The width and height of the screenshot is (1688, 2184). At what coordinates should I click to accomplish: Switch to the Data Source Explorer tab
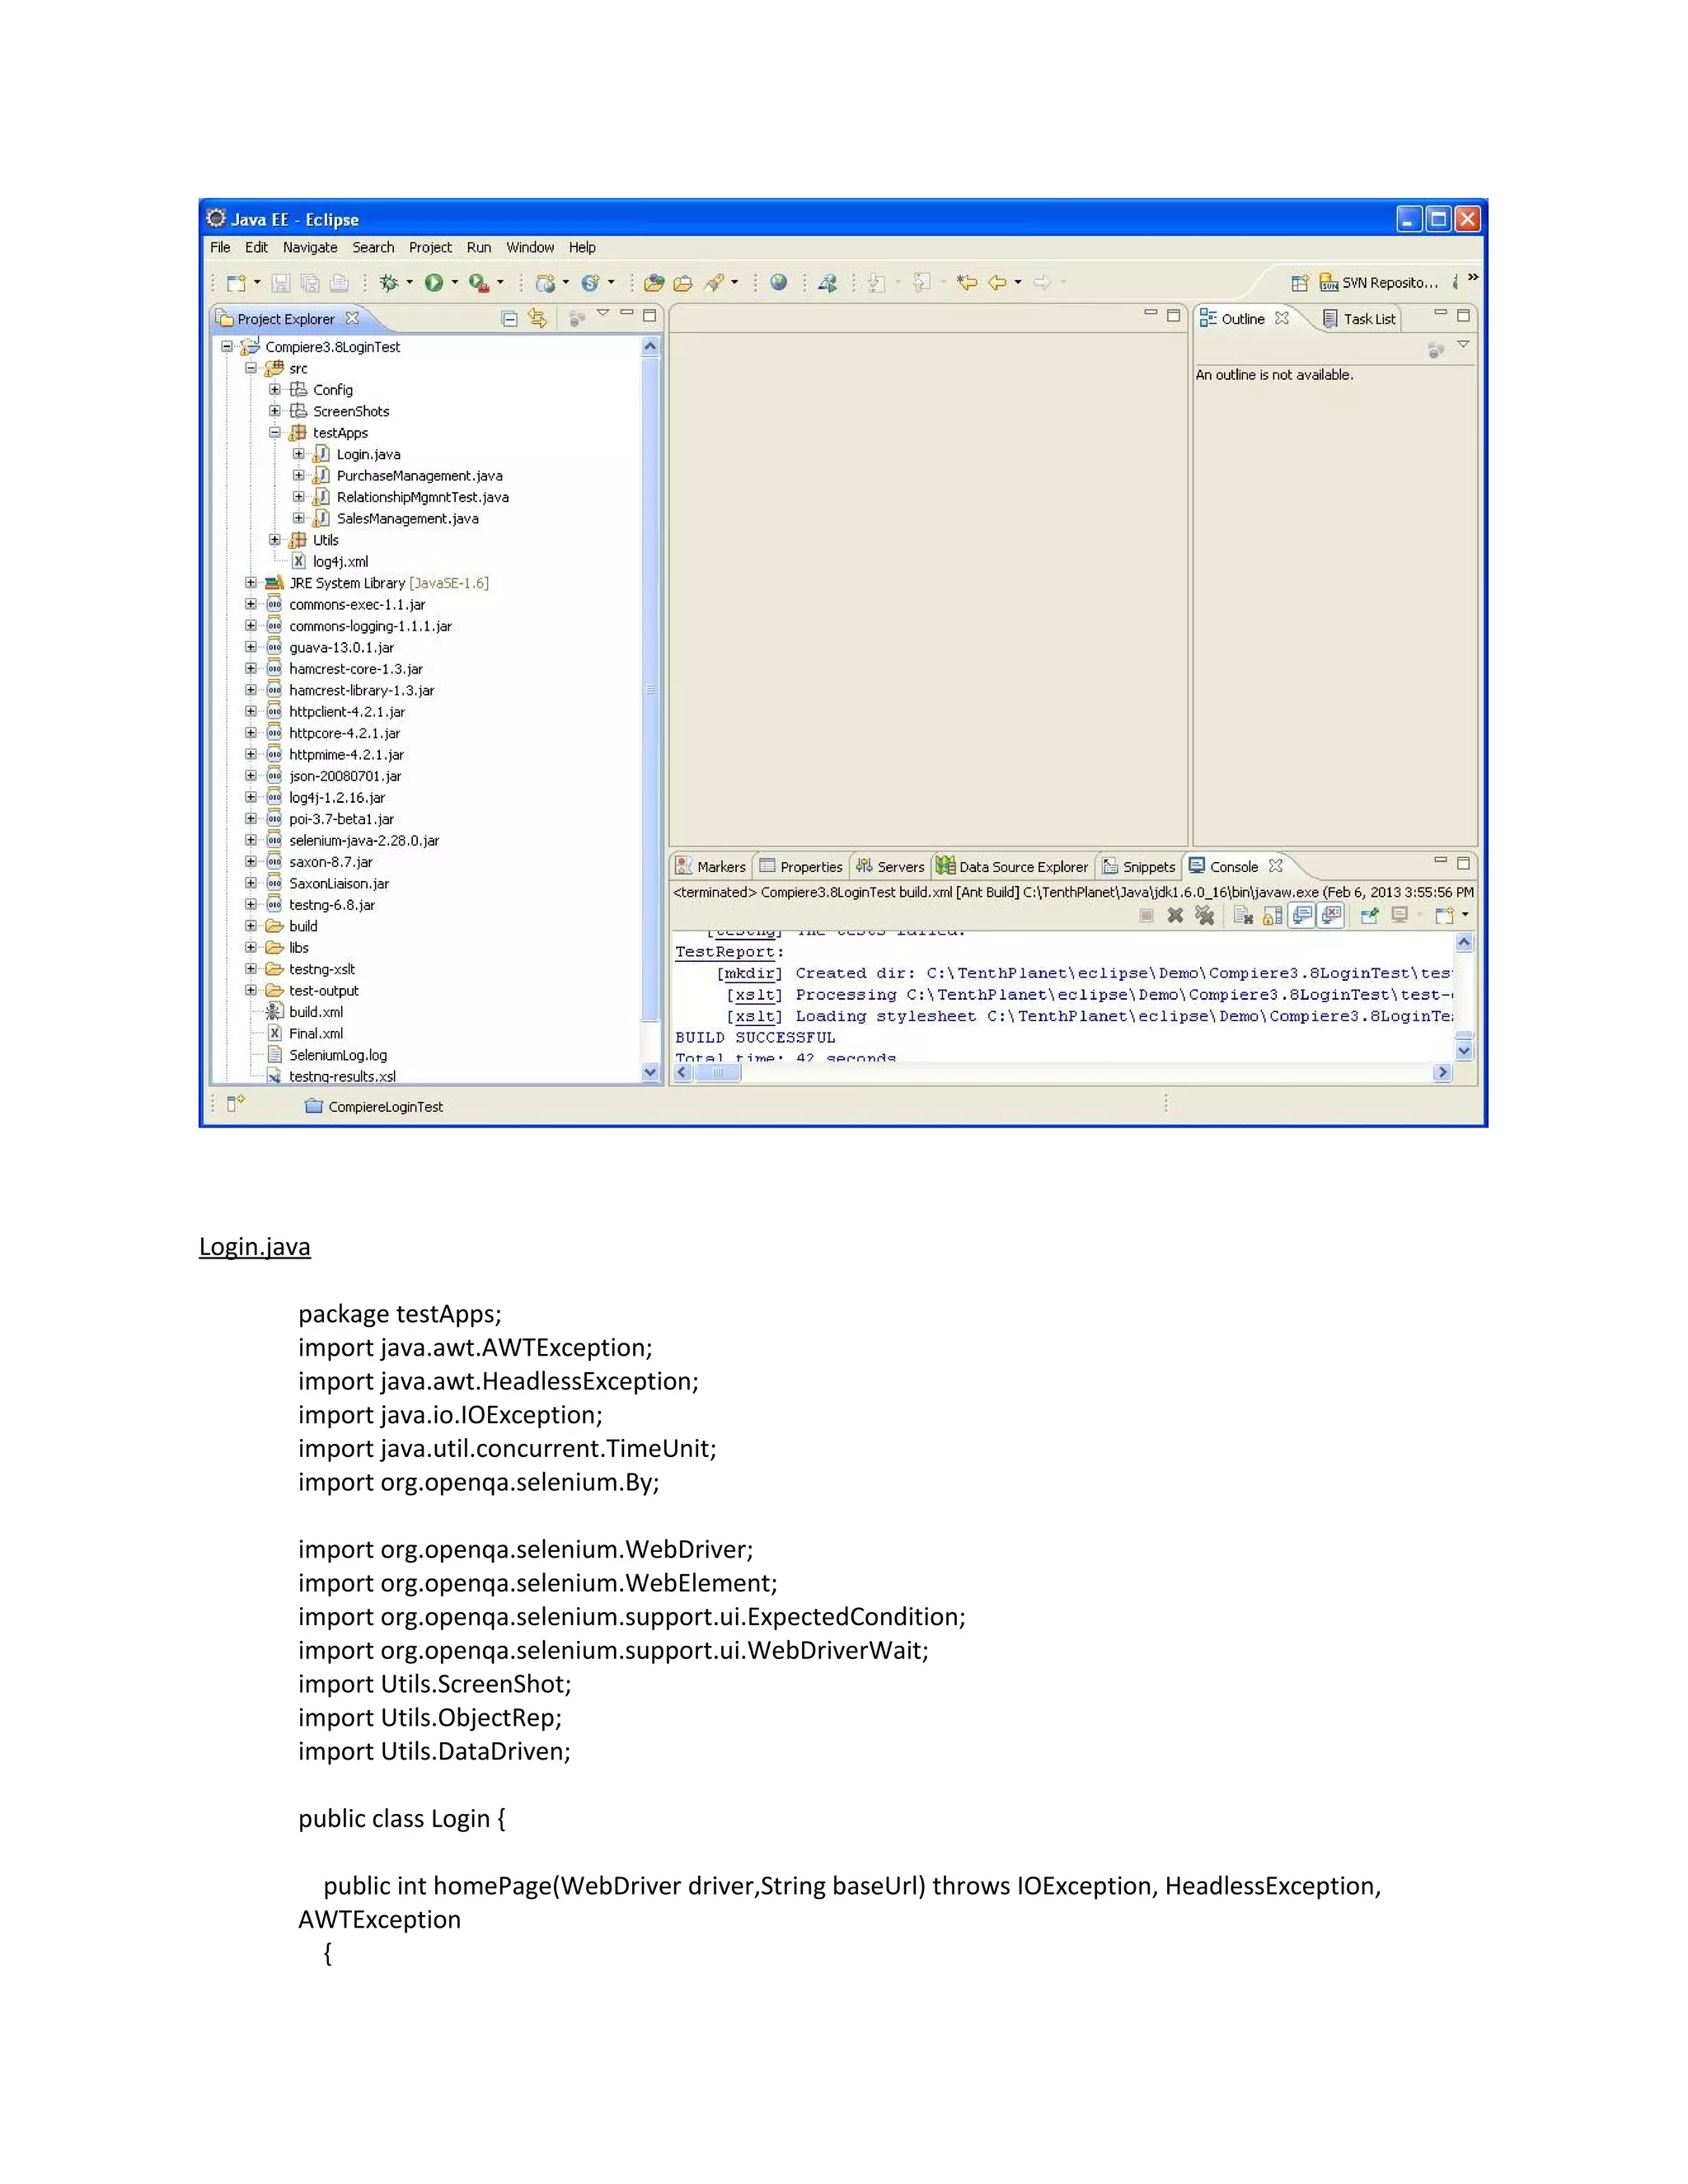(x=1013, y=867)
